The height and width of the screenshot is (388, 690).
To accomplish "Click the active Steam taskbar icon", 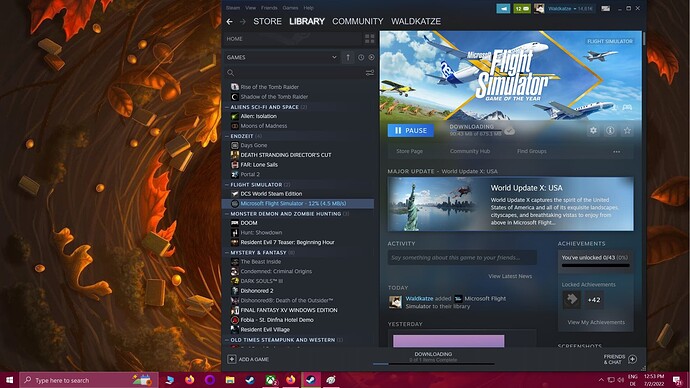I will point(311,380).
